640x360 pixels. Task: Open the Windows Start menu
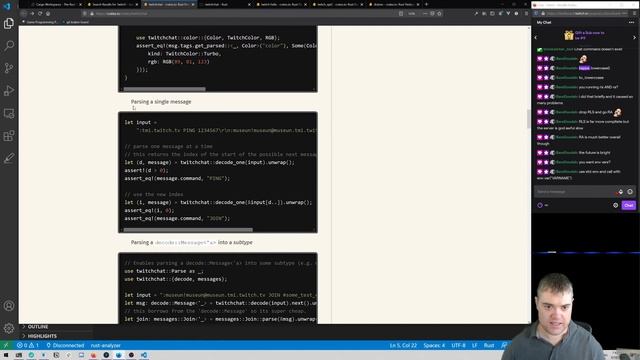pyautogui.click(x=6, y=355)
